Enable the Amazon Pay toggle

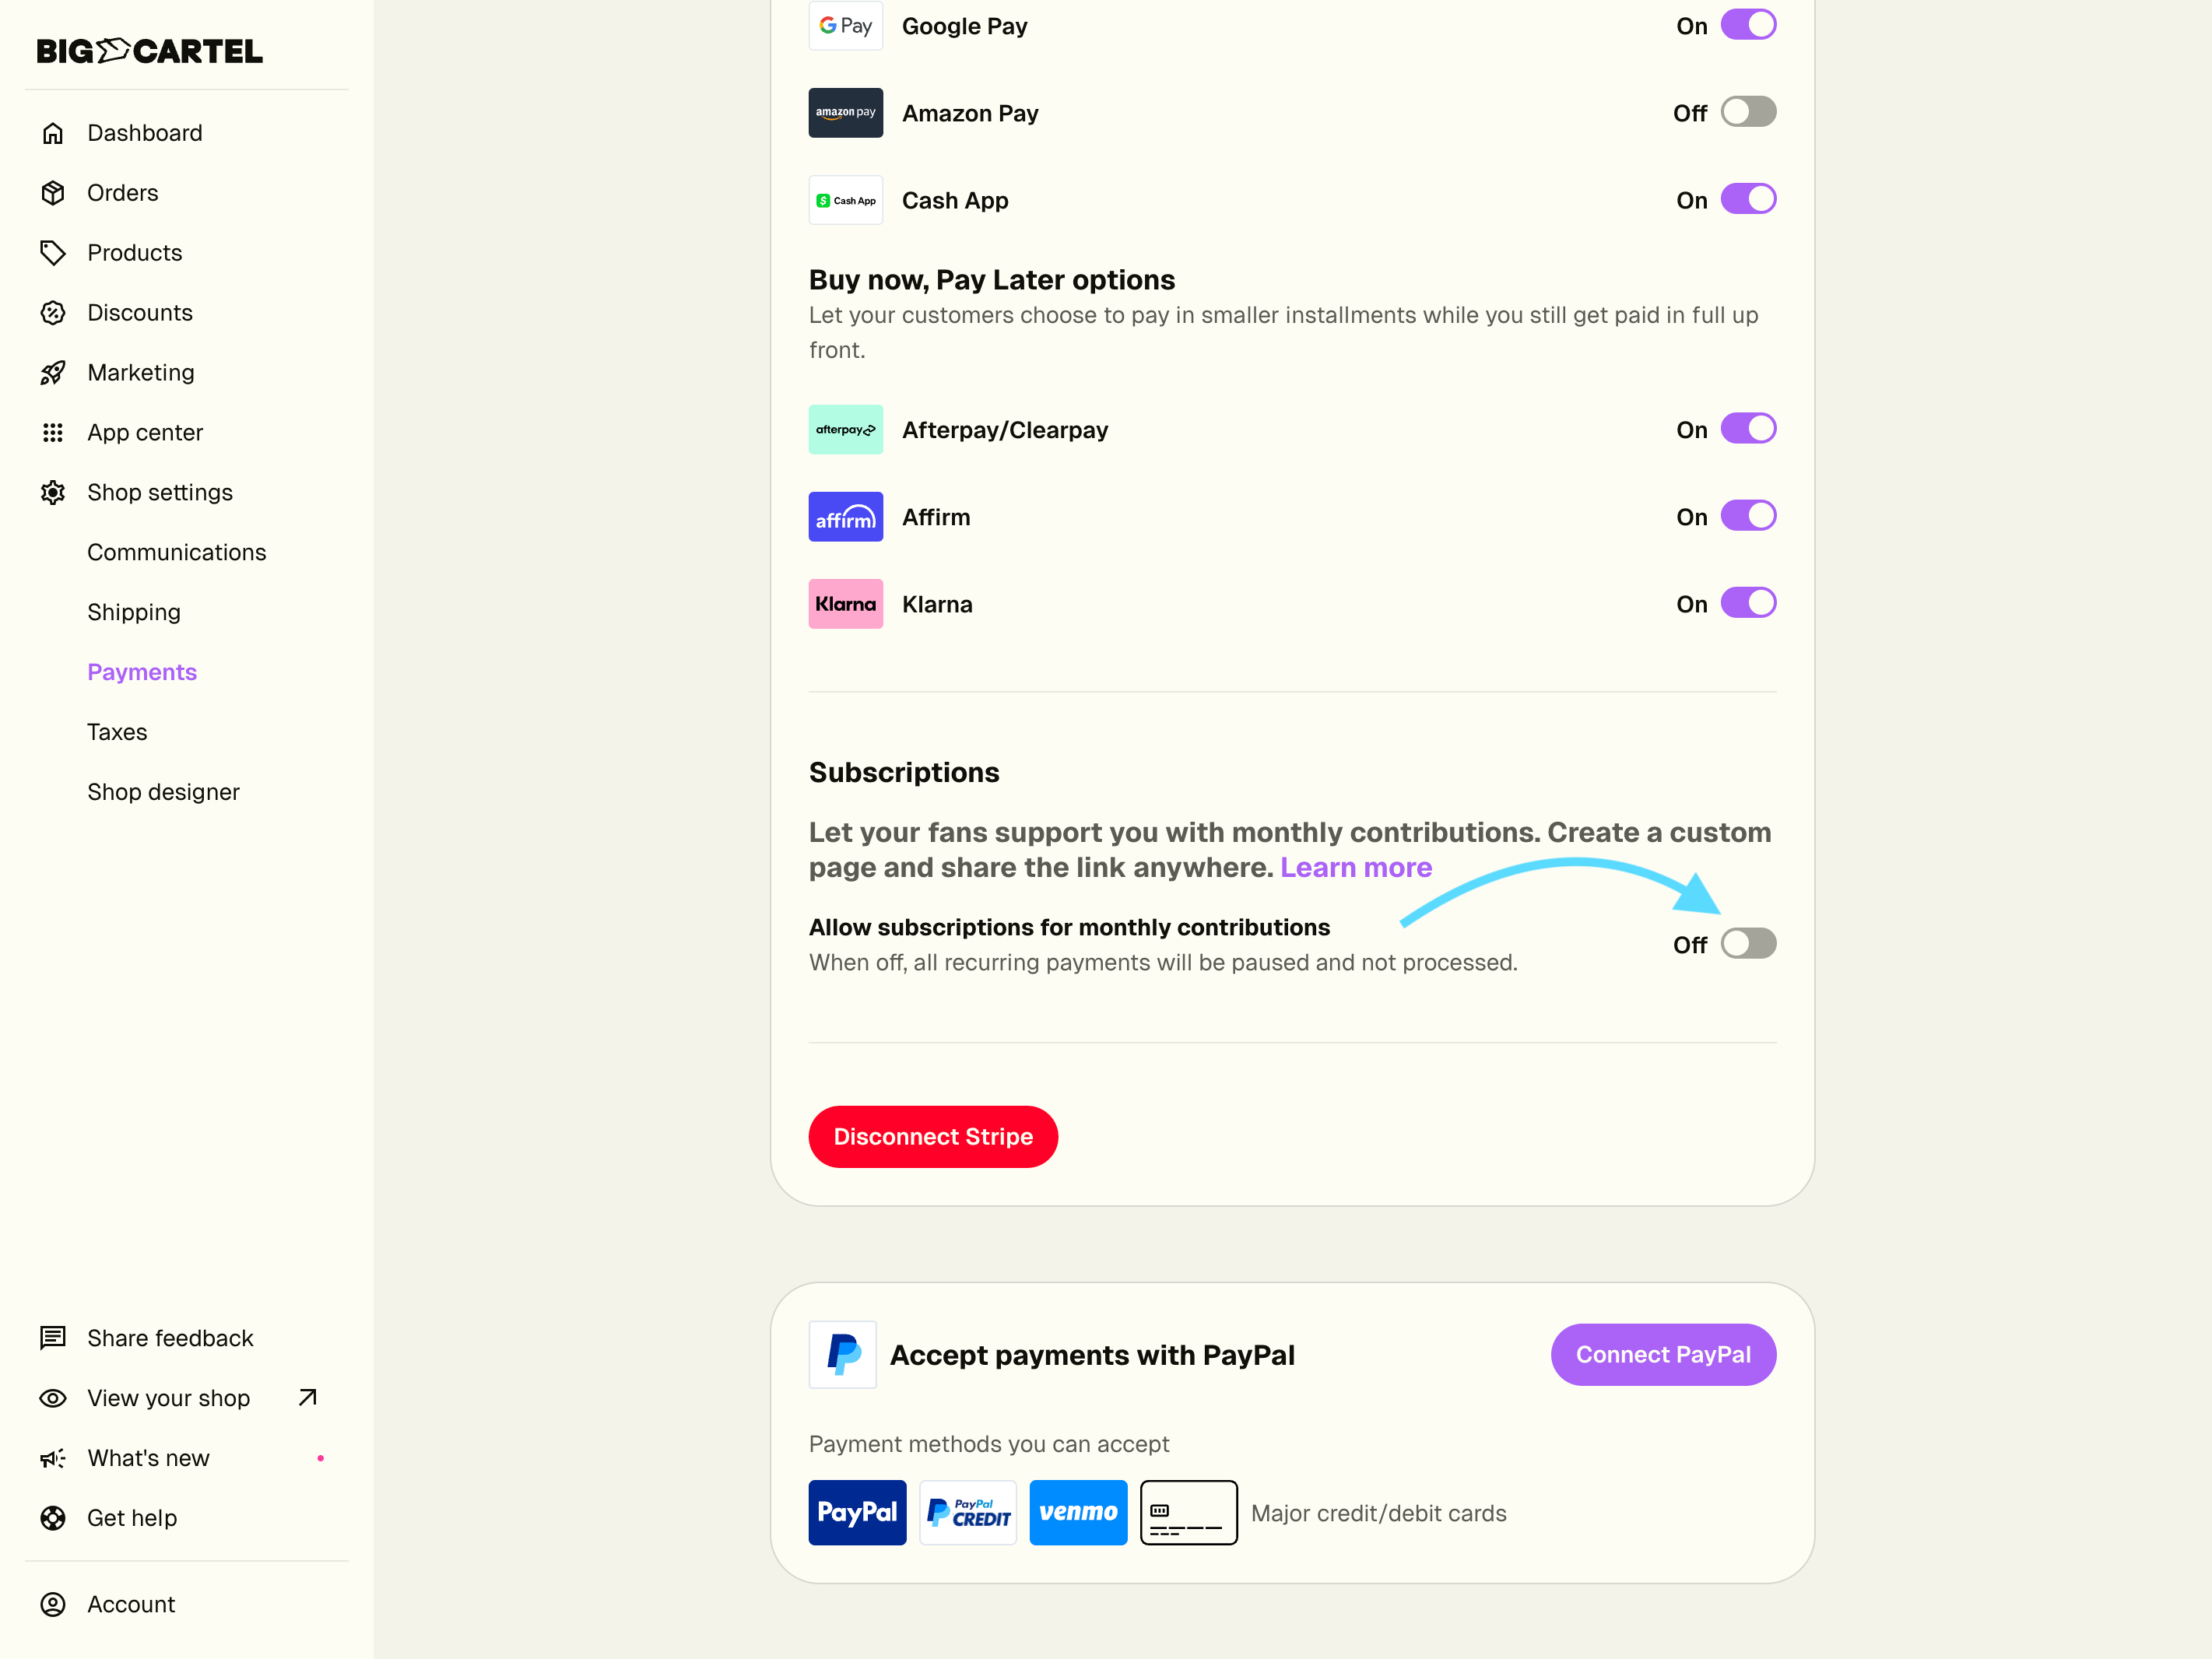pyautogui.click(x=1748, y=112)
